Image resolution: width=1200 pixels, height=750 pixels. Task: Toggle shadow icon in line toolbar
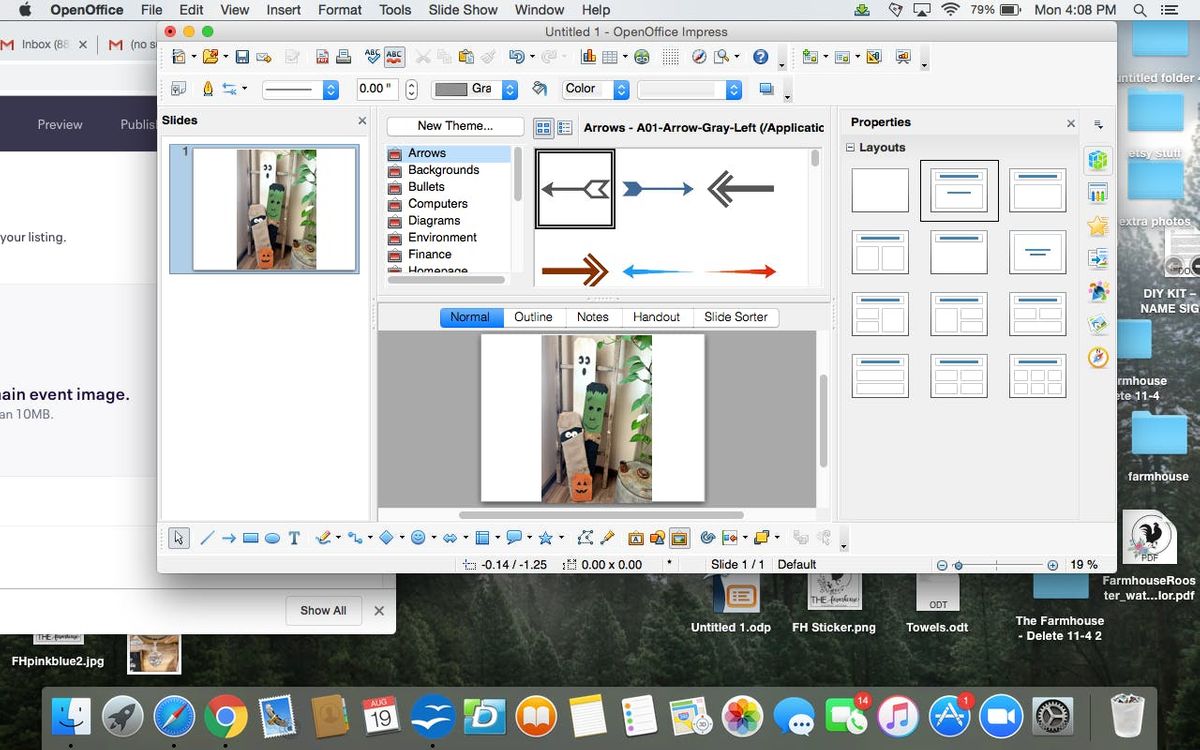[x=766, y=88]
